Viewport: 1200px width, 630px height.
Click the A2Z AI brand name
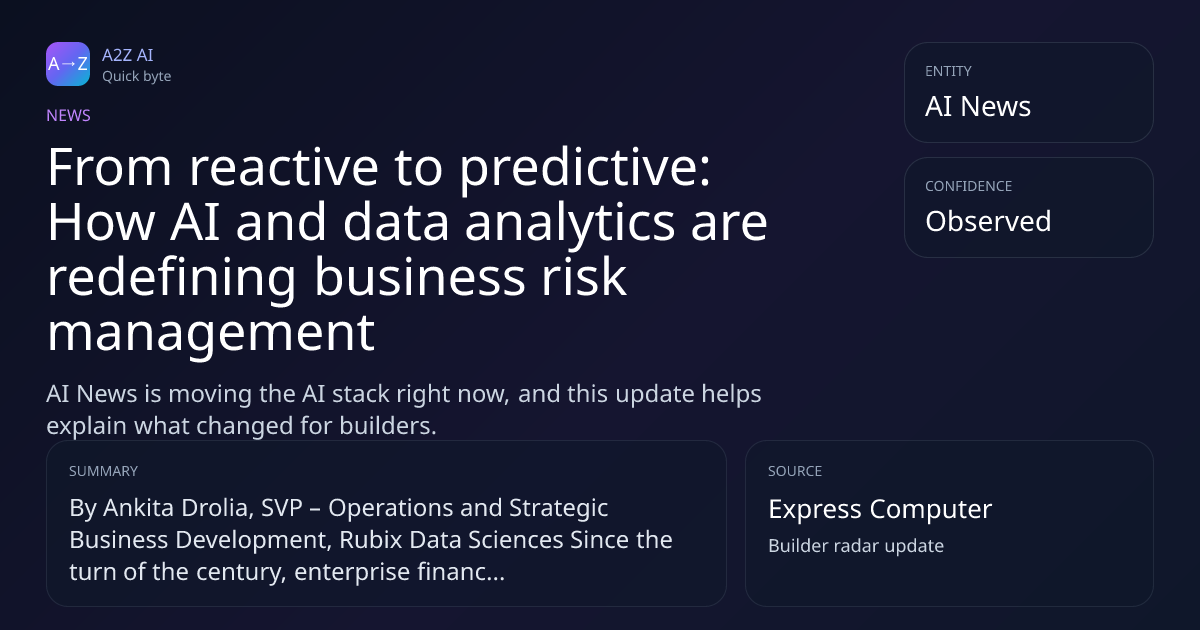coord(127,55)
